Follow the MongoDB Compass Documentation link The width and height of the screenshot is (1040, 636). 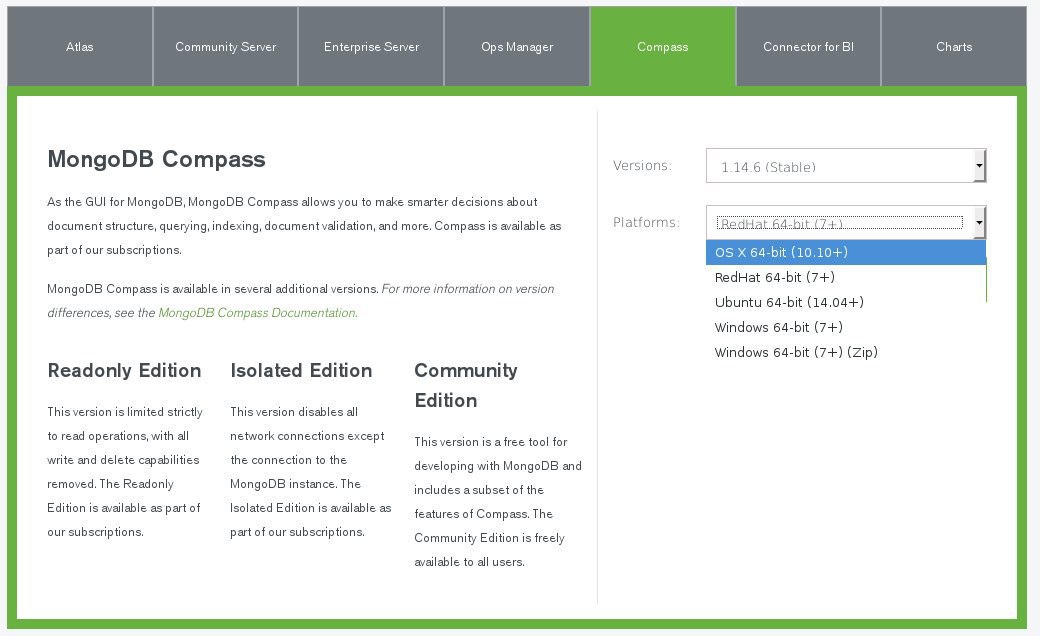click(x=257, y=312)
